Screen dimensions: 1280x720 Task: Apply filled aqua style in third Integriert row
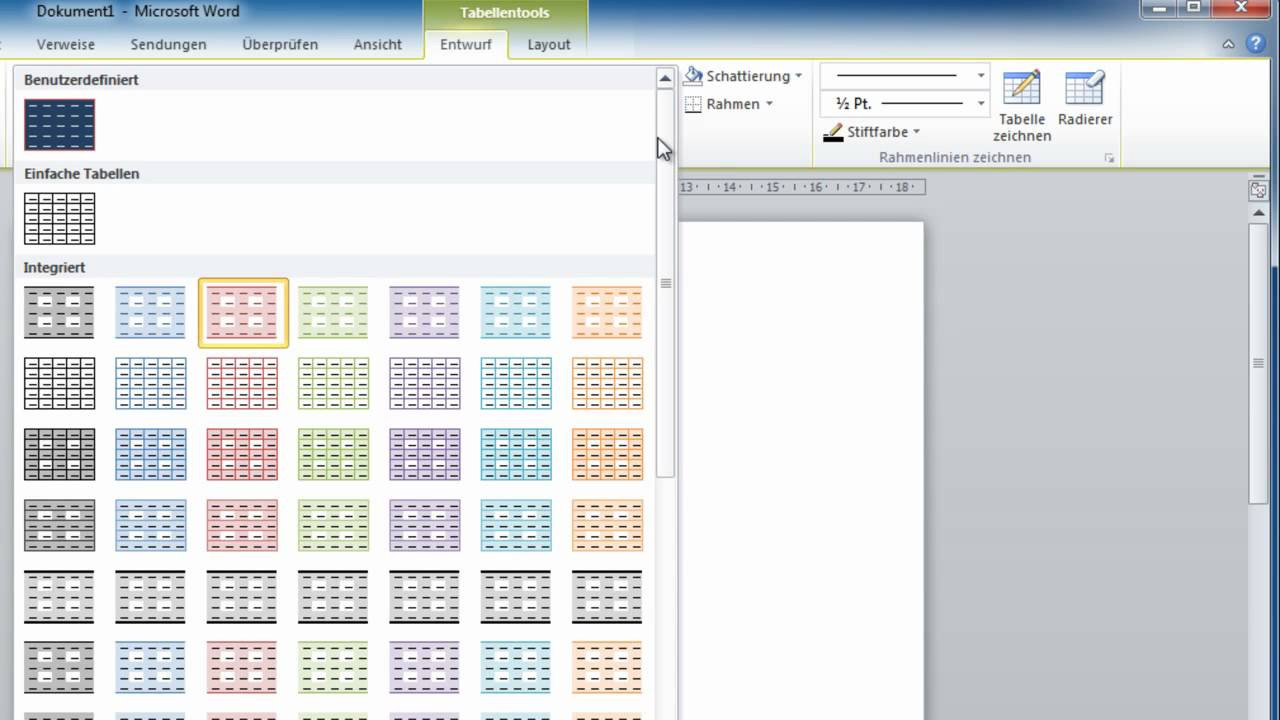516,455
